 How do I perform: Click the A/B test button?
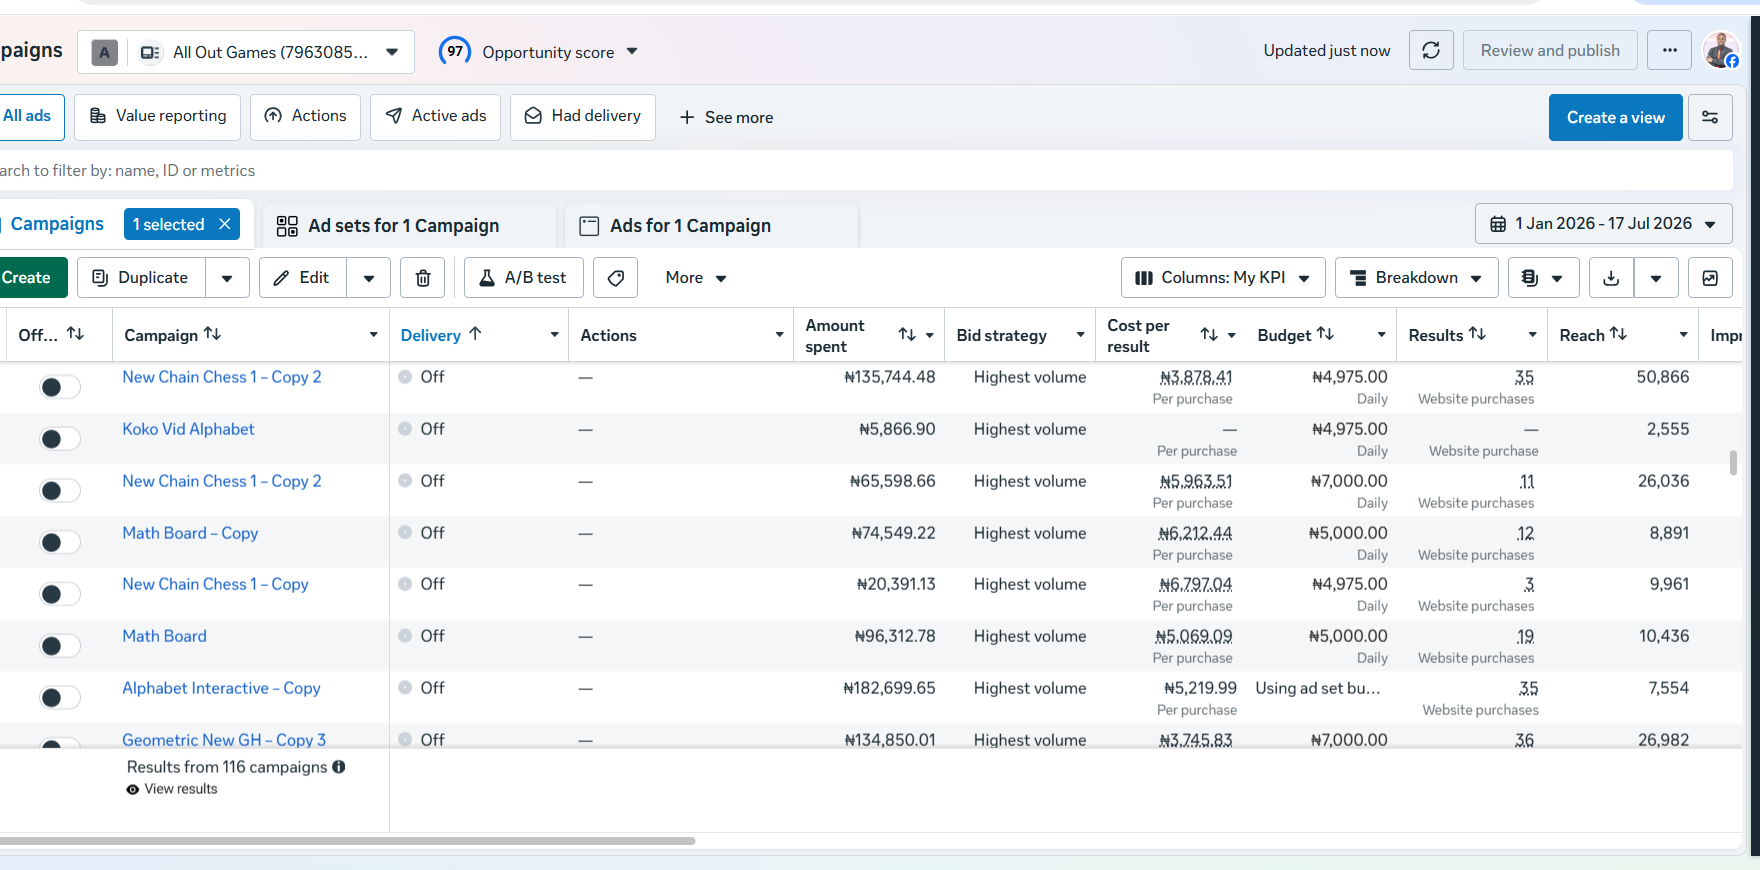(524, 278)
